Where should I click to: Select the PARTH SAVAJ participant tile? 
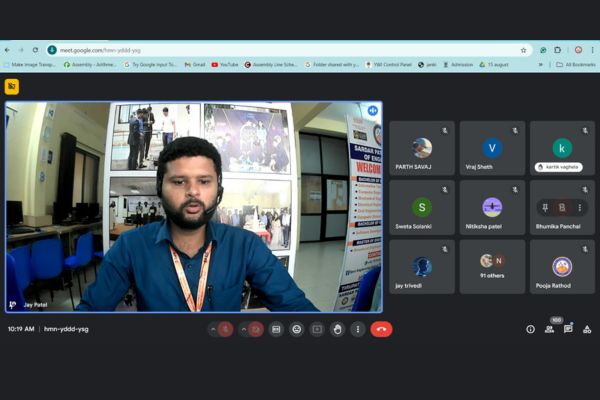pyautogui.click(x=422, y=148)
